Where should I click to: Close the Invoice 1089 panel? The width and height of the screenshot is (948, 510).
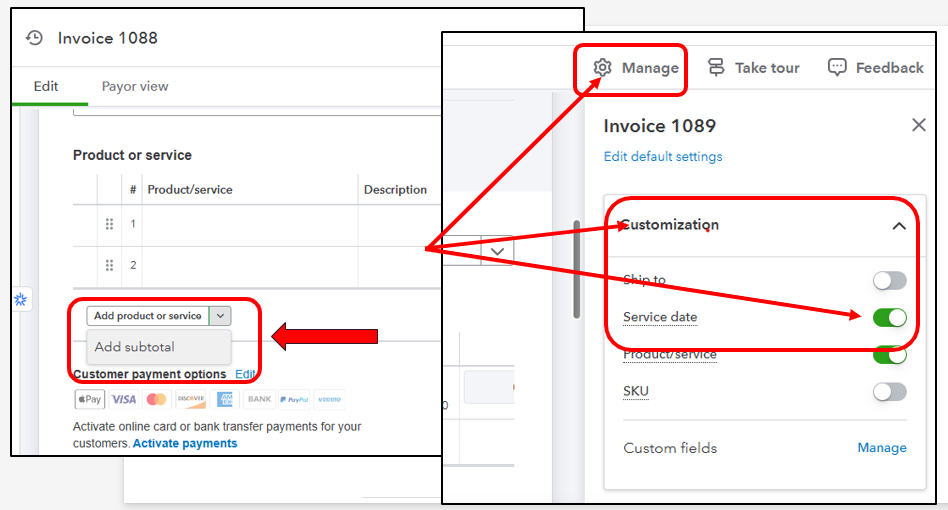[918, 125]
